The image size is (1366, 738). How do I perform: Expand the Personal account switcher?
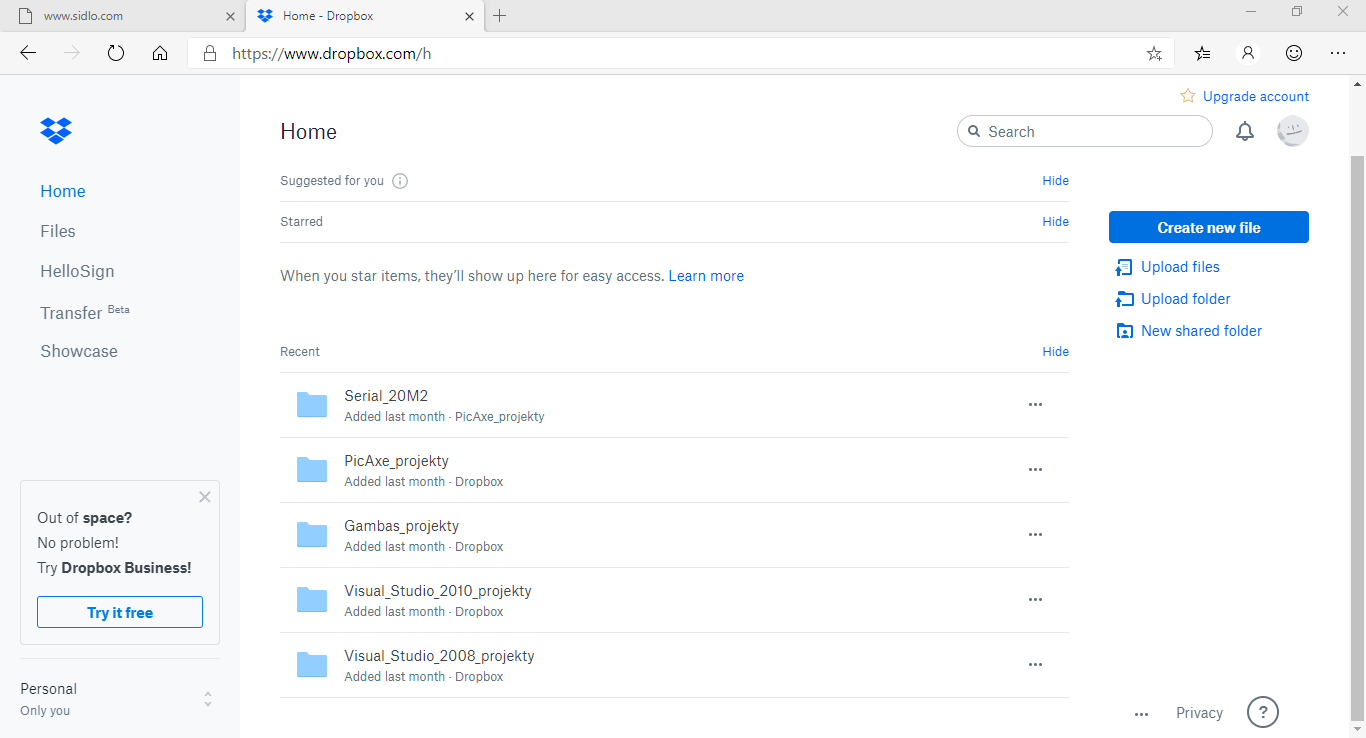pos(207,699)
